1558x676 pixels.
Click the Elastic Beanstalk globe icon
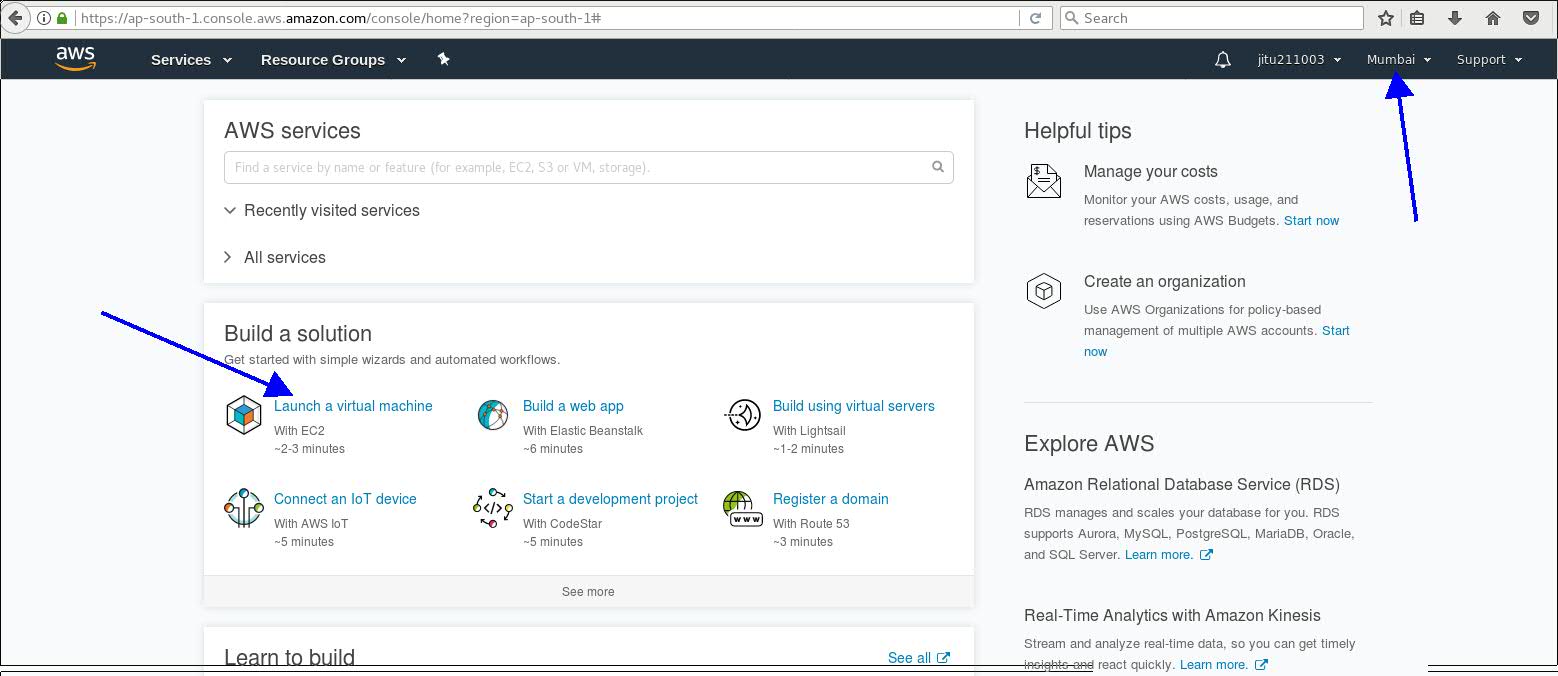pyautogui.click(x=493, y=415)
